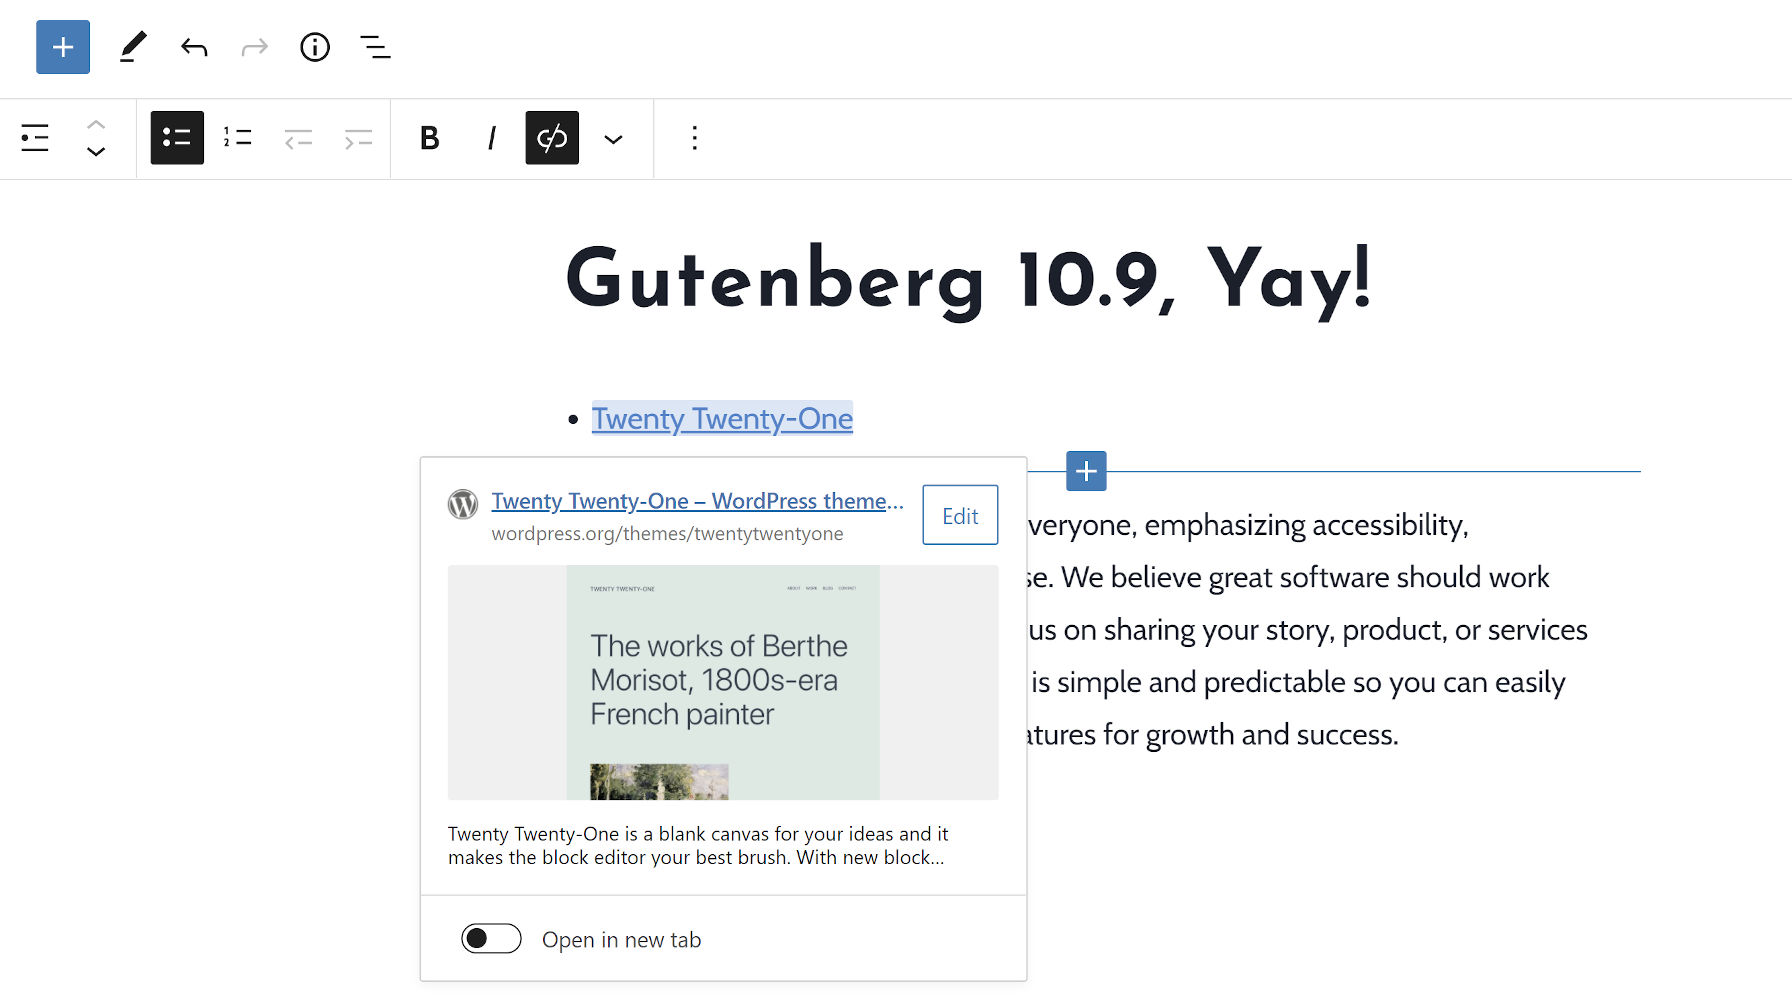
Task: Select the Tools pencil icon
Action: (133, 47)
